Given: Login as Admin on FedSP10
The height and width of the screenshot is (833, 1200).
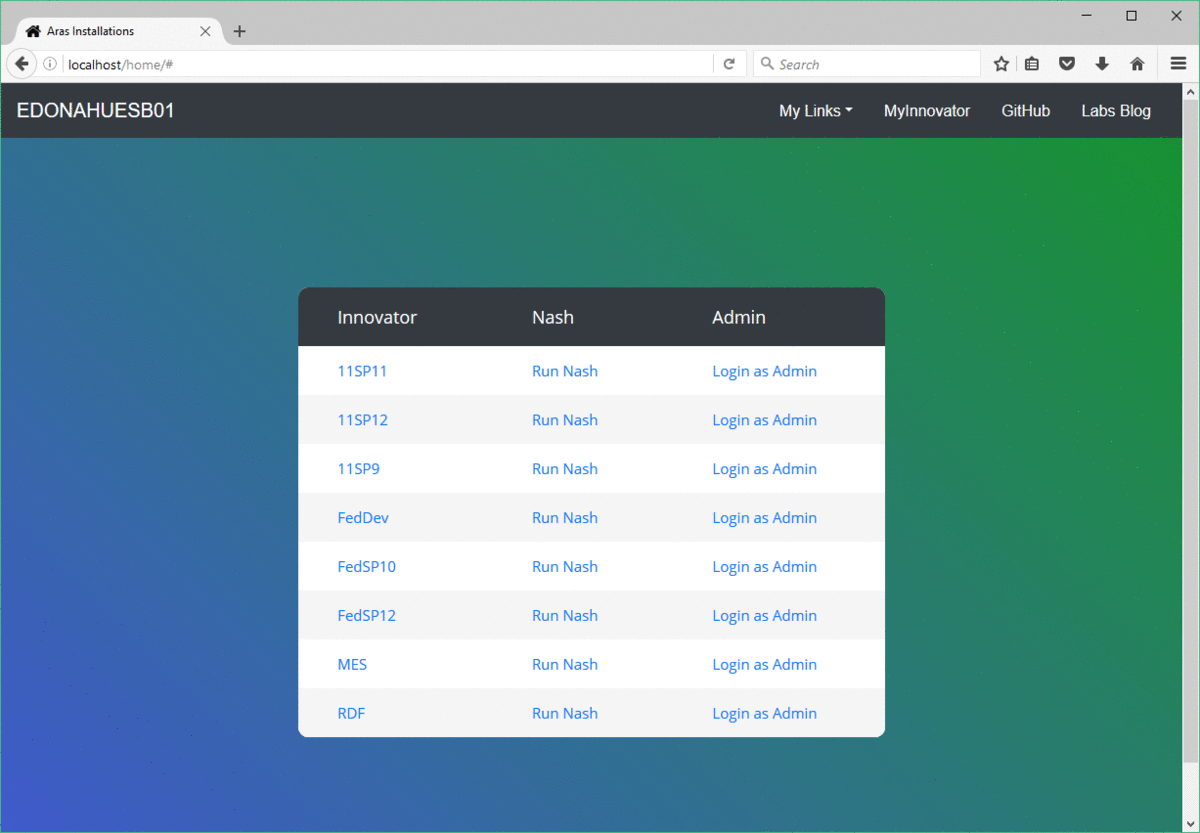Looking at the screenshot, I should [x=764, y=567].
